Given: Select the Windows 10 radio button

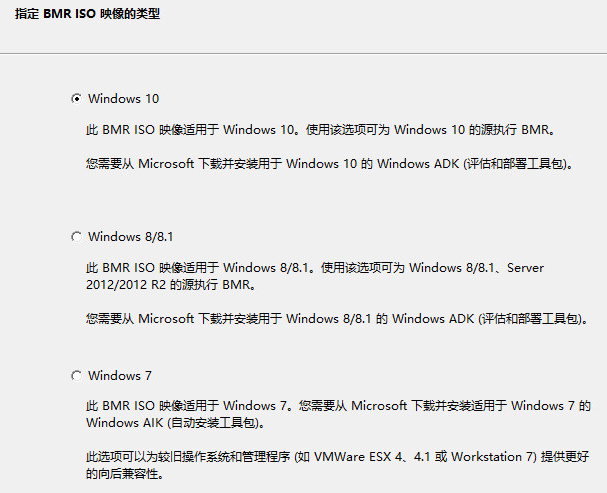Looking at the screenshot, I should click(76, 99).
